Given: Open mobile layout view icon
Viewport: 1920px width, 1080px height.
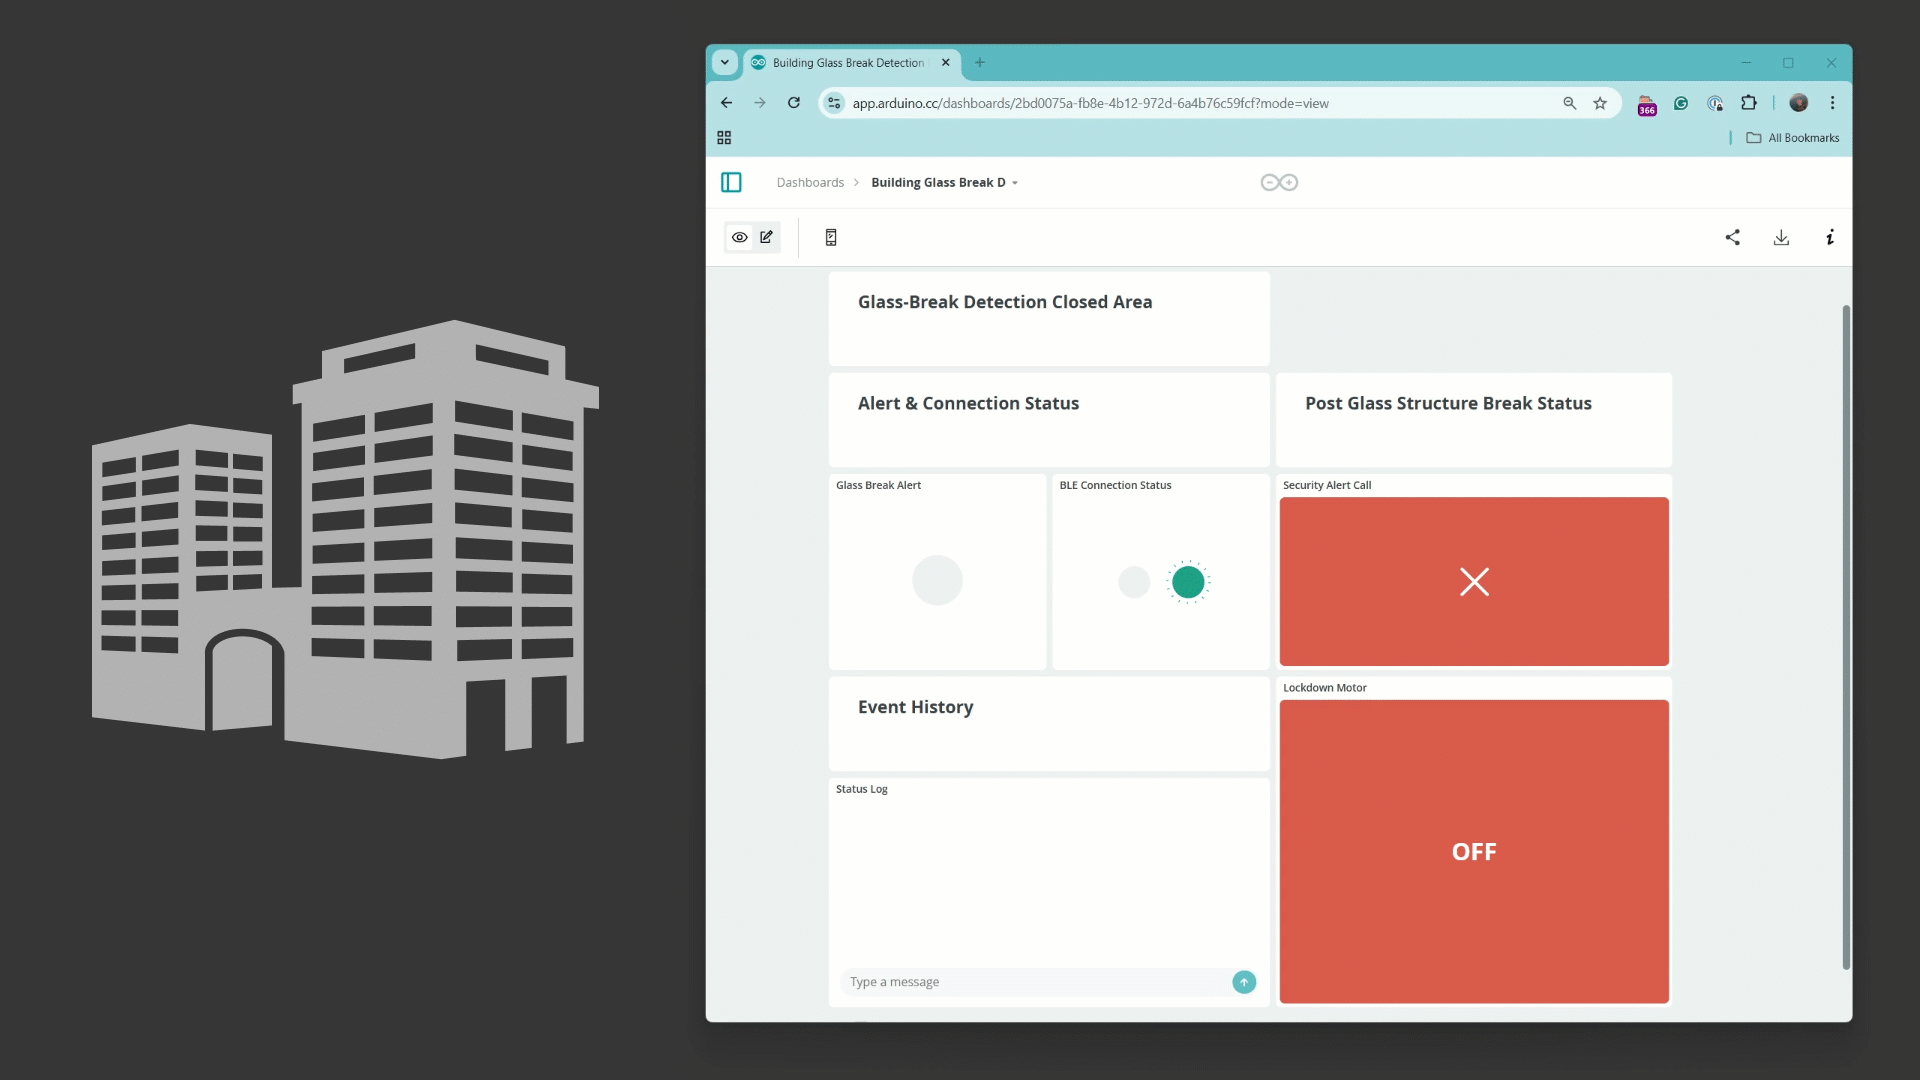Looking at the screenshot, I should click(x=831, y=237).
